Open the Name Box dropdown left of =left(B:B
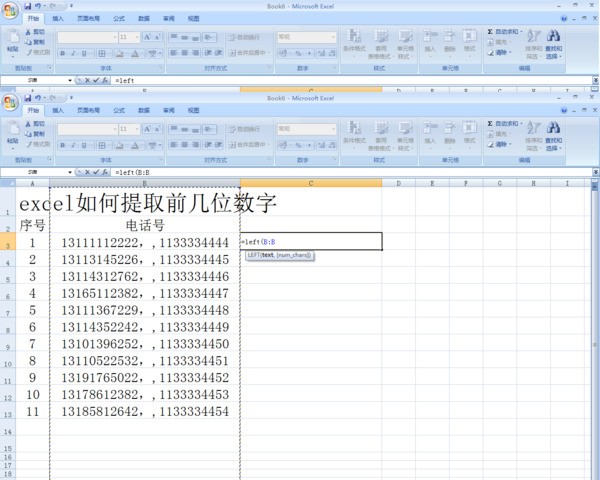Screen dimensions: 600x480 [x=69, y=172]
